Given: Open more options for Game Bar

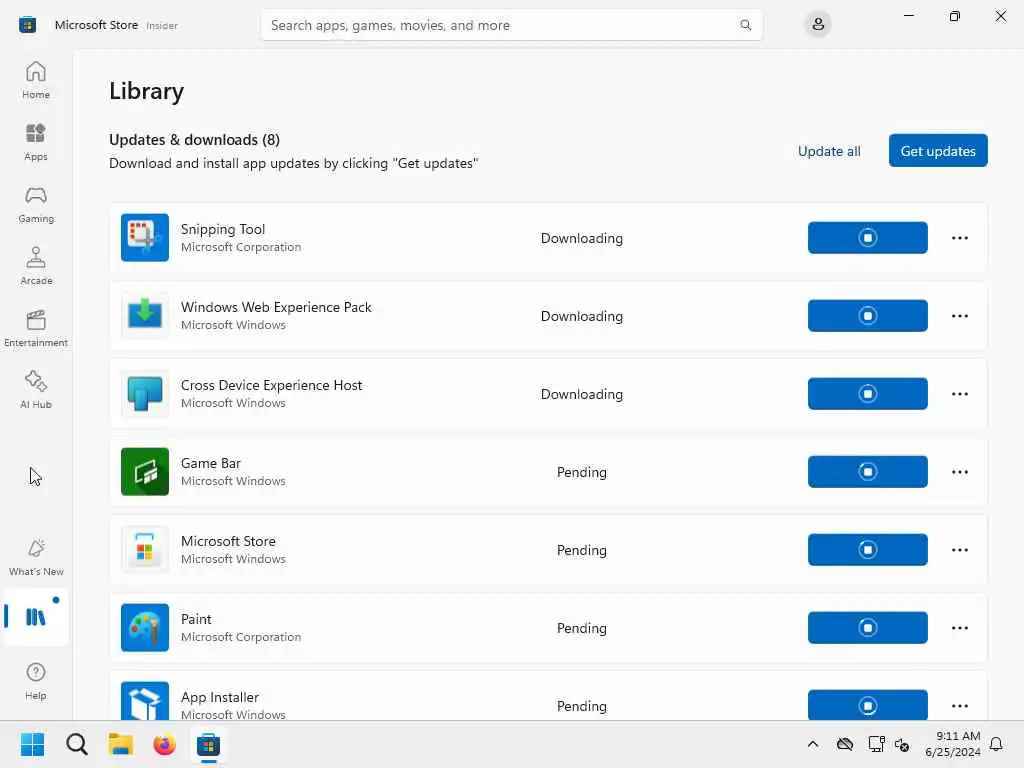Looking at the screenshot, I should pyautogui.click(x=959, y=472).
